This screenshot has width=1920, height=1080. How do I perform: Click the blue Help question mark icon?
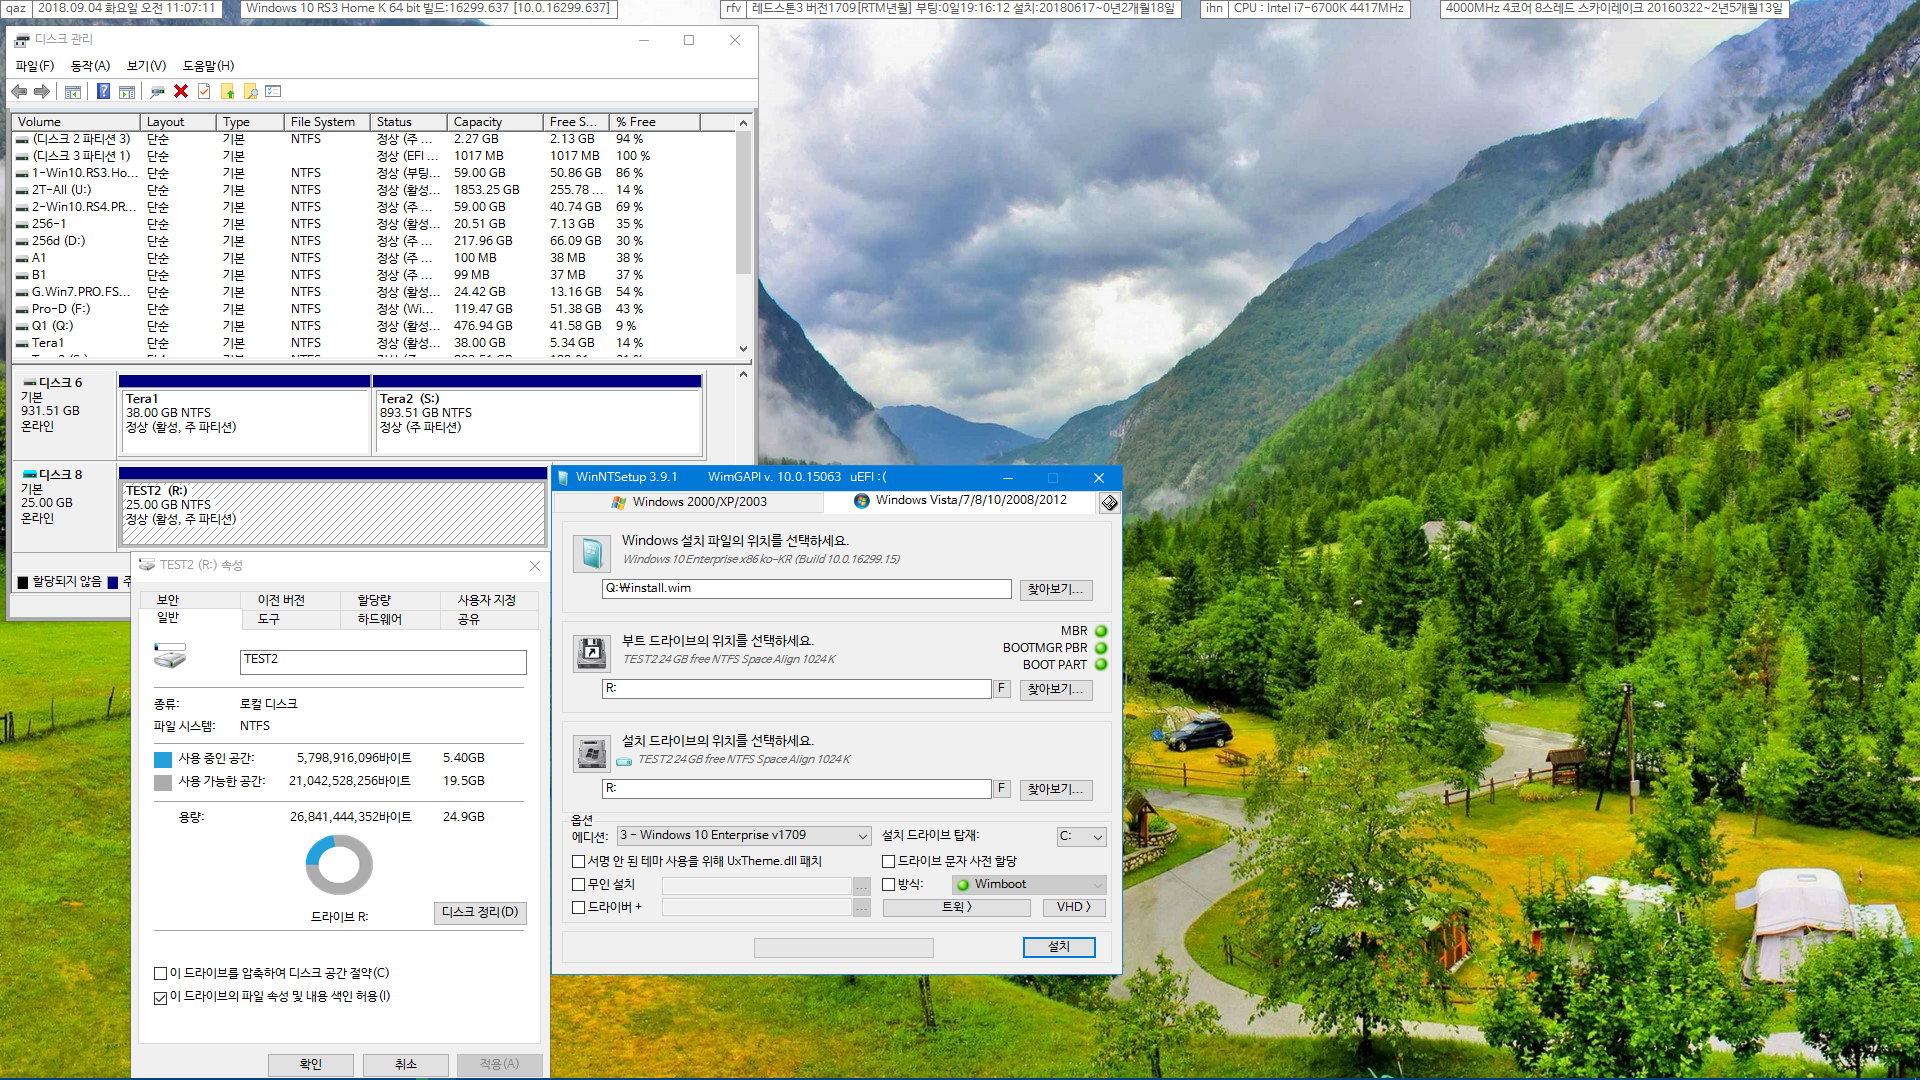(103, 91)
